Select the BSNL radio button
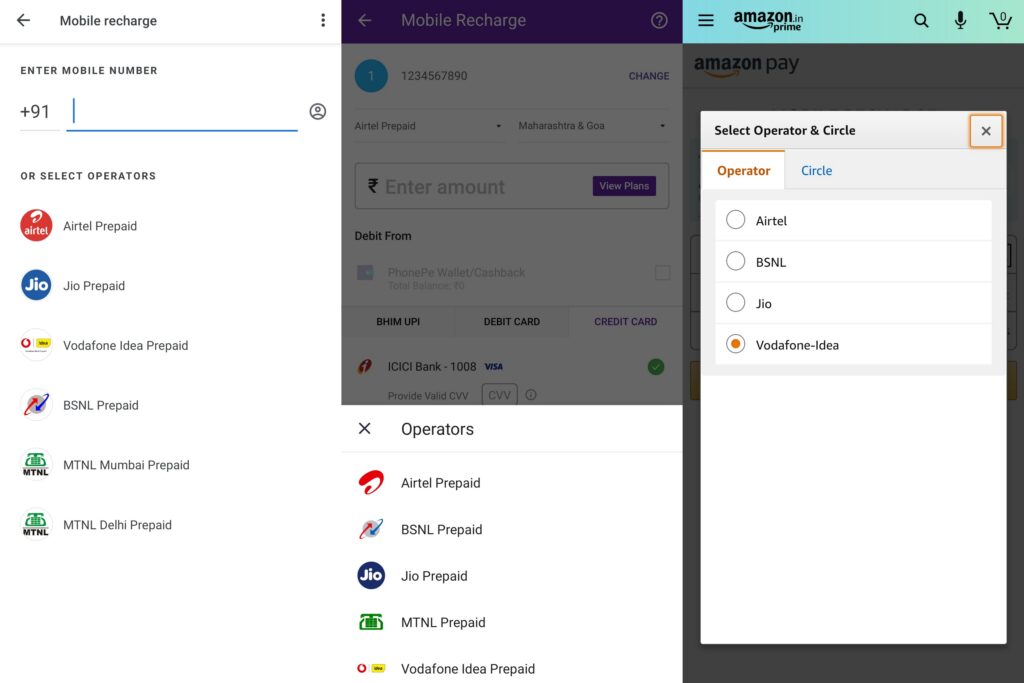This screenshot has width=1024, height=683. pos(735,261)
